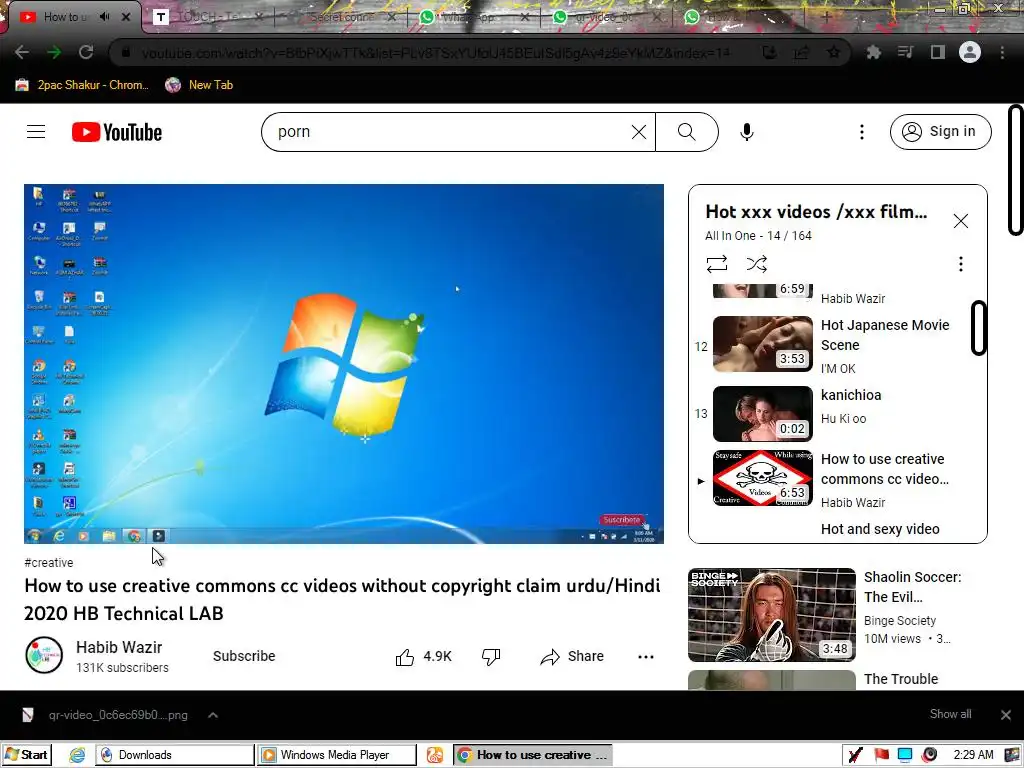Click the address bar URL
The width and height of the screenshot is (1024, 768).
tap(436, 53)
